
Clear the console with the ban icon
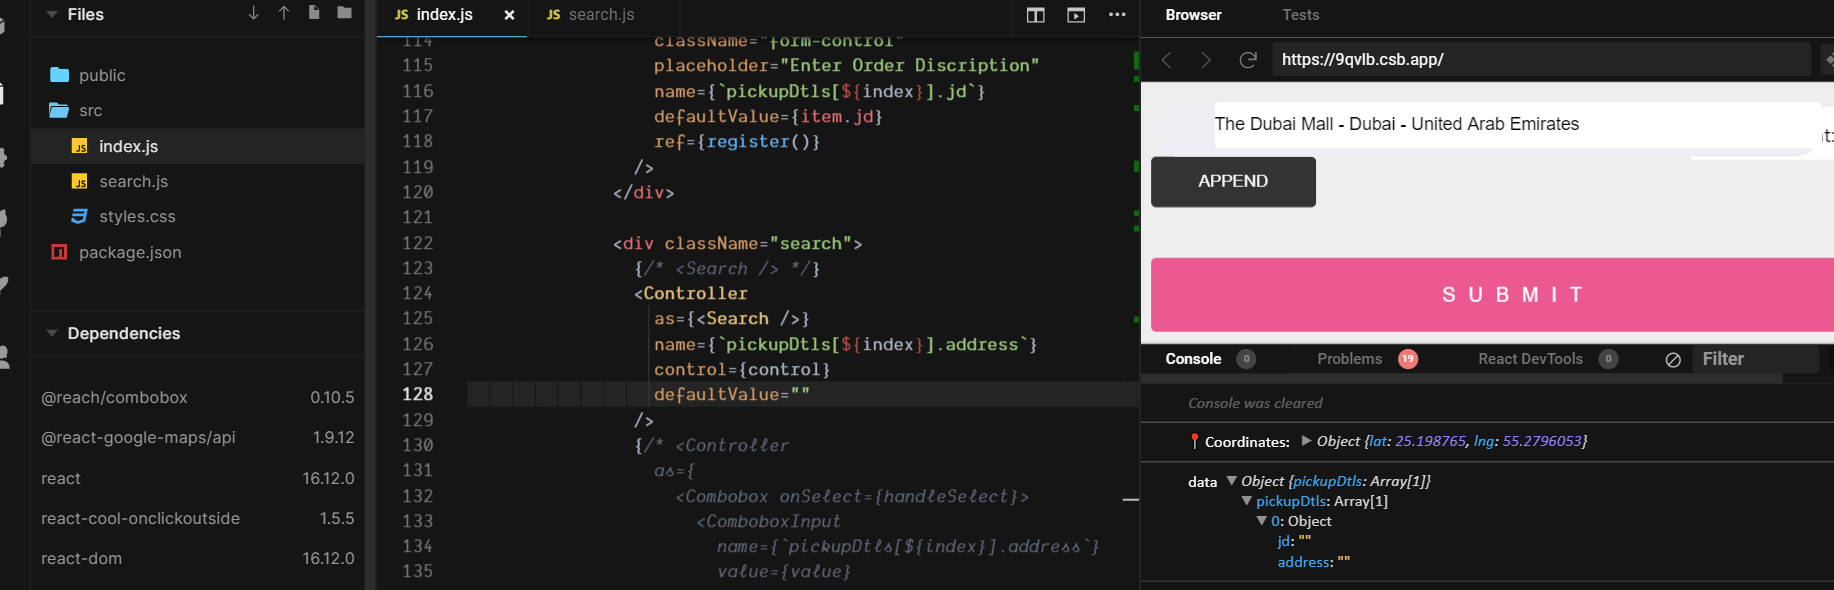[1673, 360]
